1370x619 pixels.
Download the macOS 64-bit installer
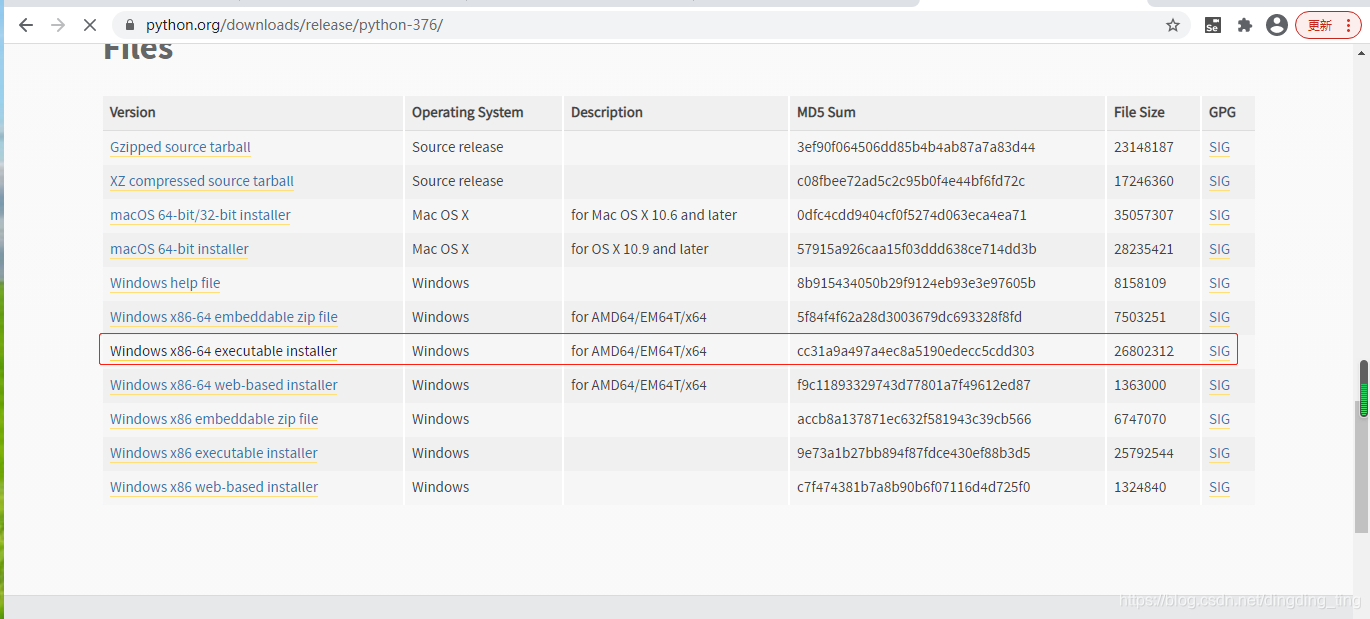[179, 249]
